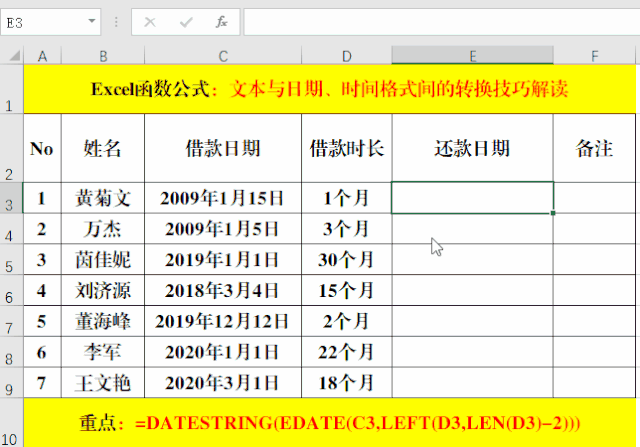The image size is (640, 447).
Task: Click into the formula bar input
Action: click(442, 22)
